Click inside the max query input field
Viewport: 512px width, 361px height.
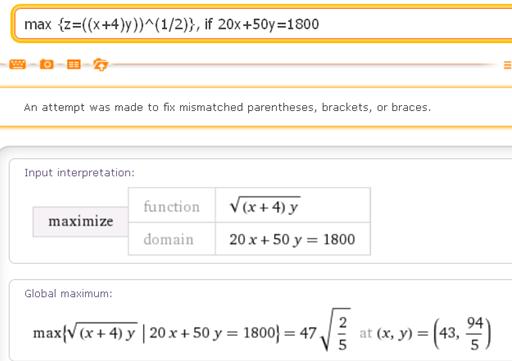tap(263, 24)
